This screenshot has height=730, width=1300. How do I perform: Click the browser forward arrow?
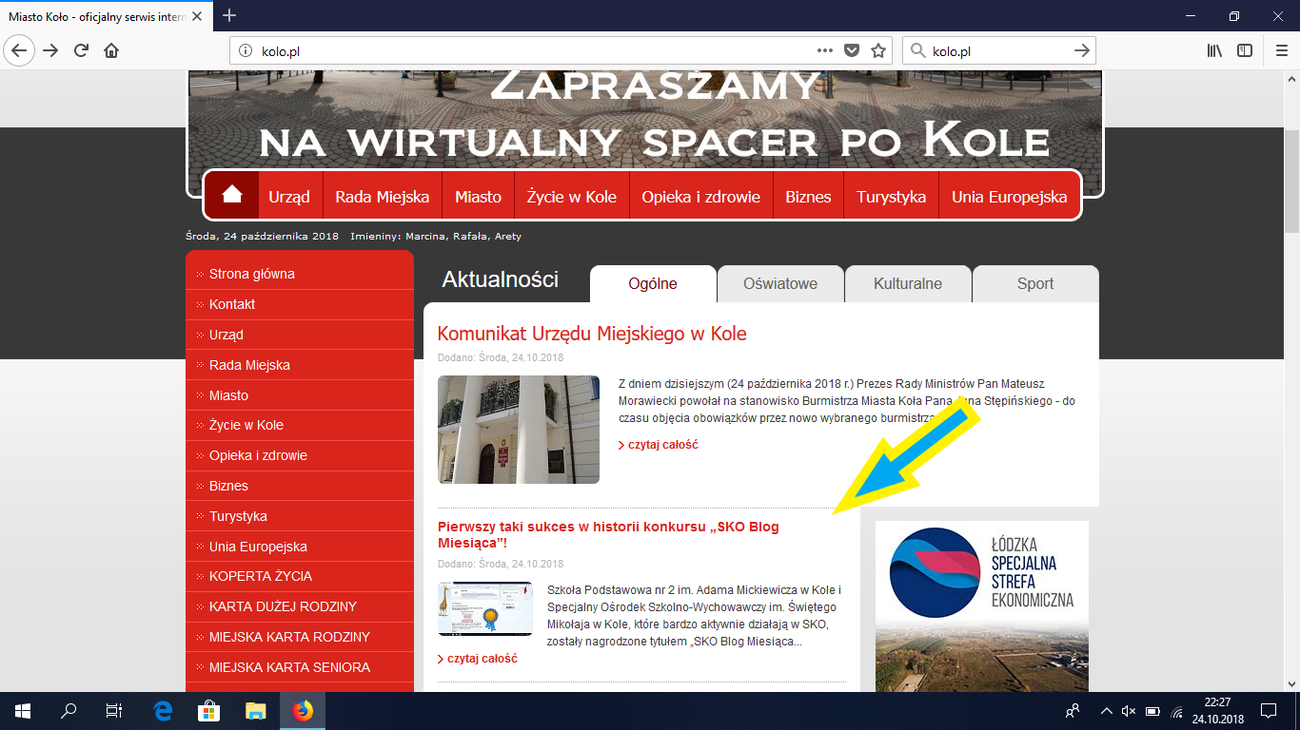pos(50,50)
